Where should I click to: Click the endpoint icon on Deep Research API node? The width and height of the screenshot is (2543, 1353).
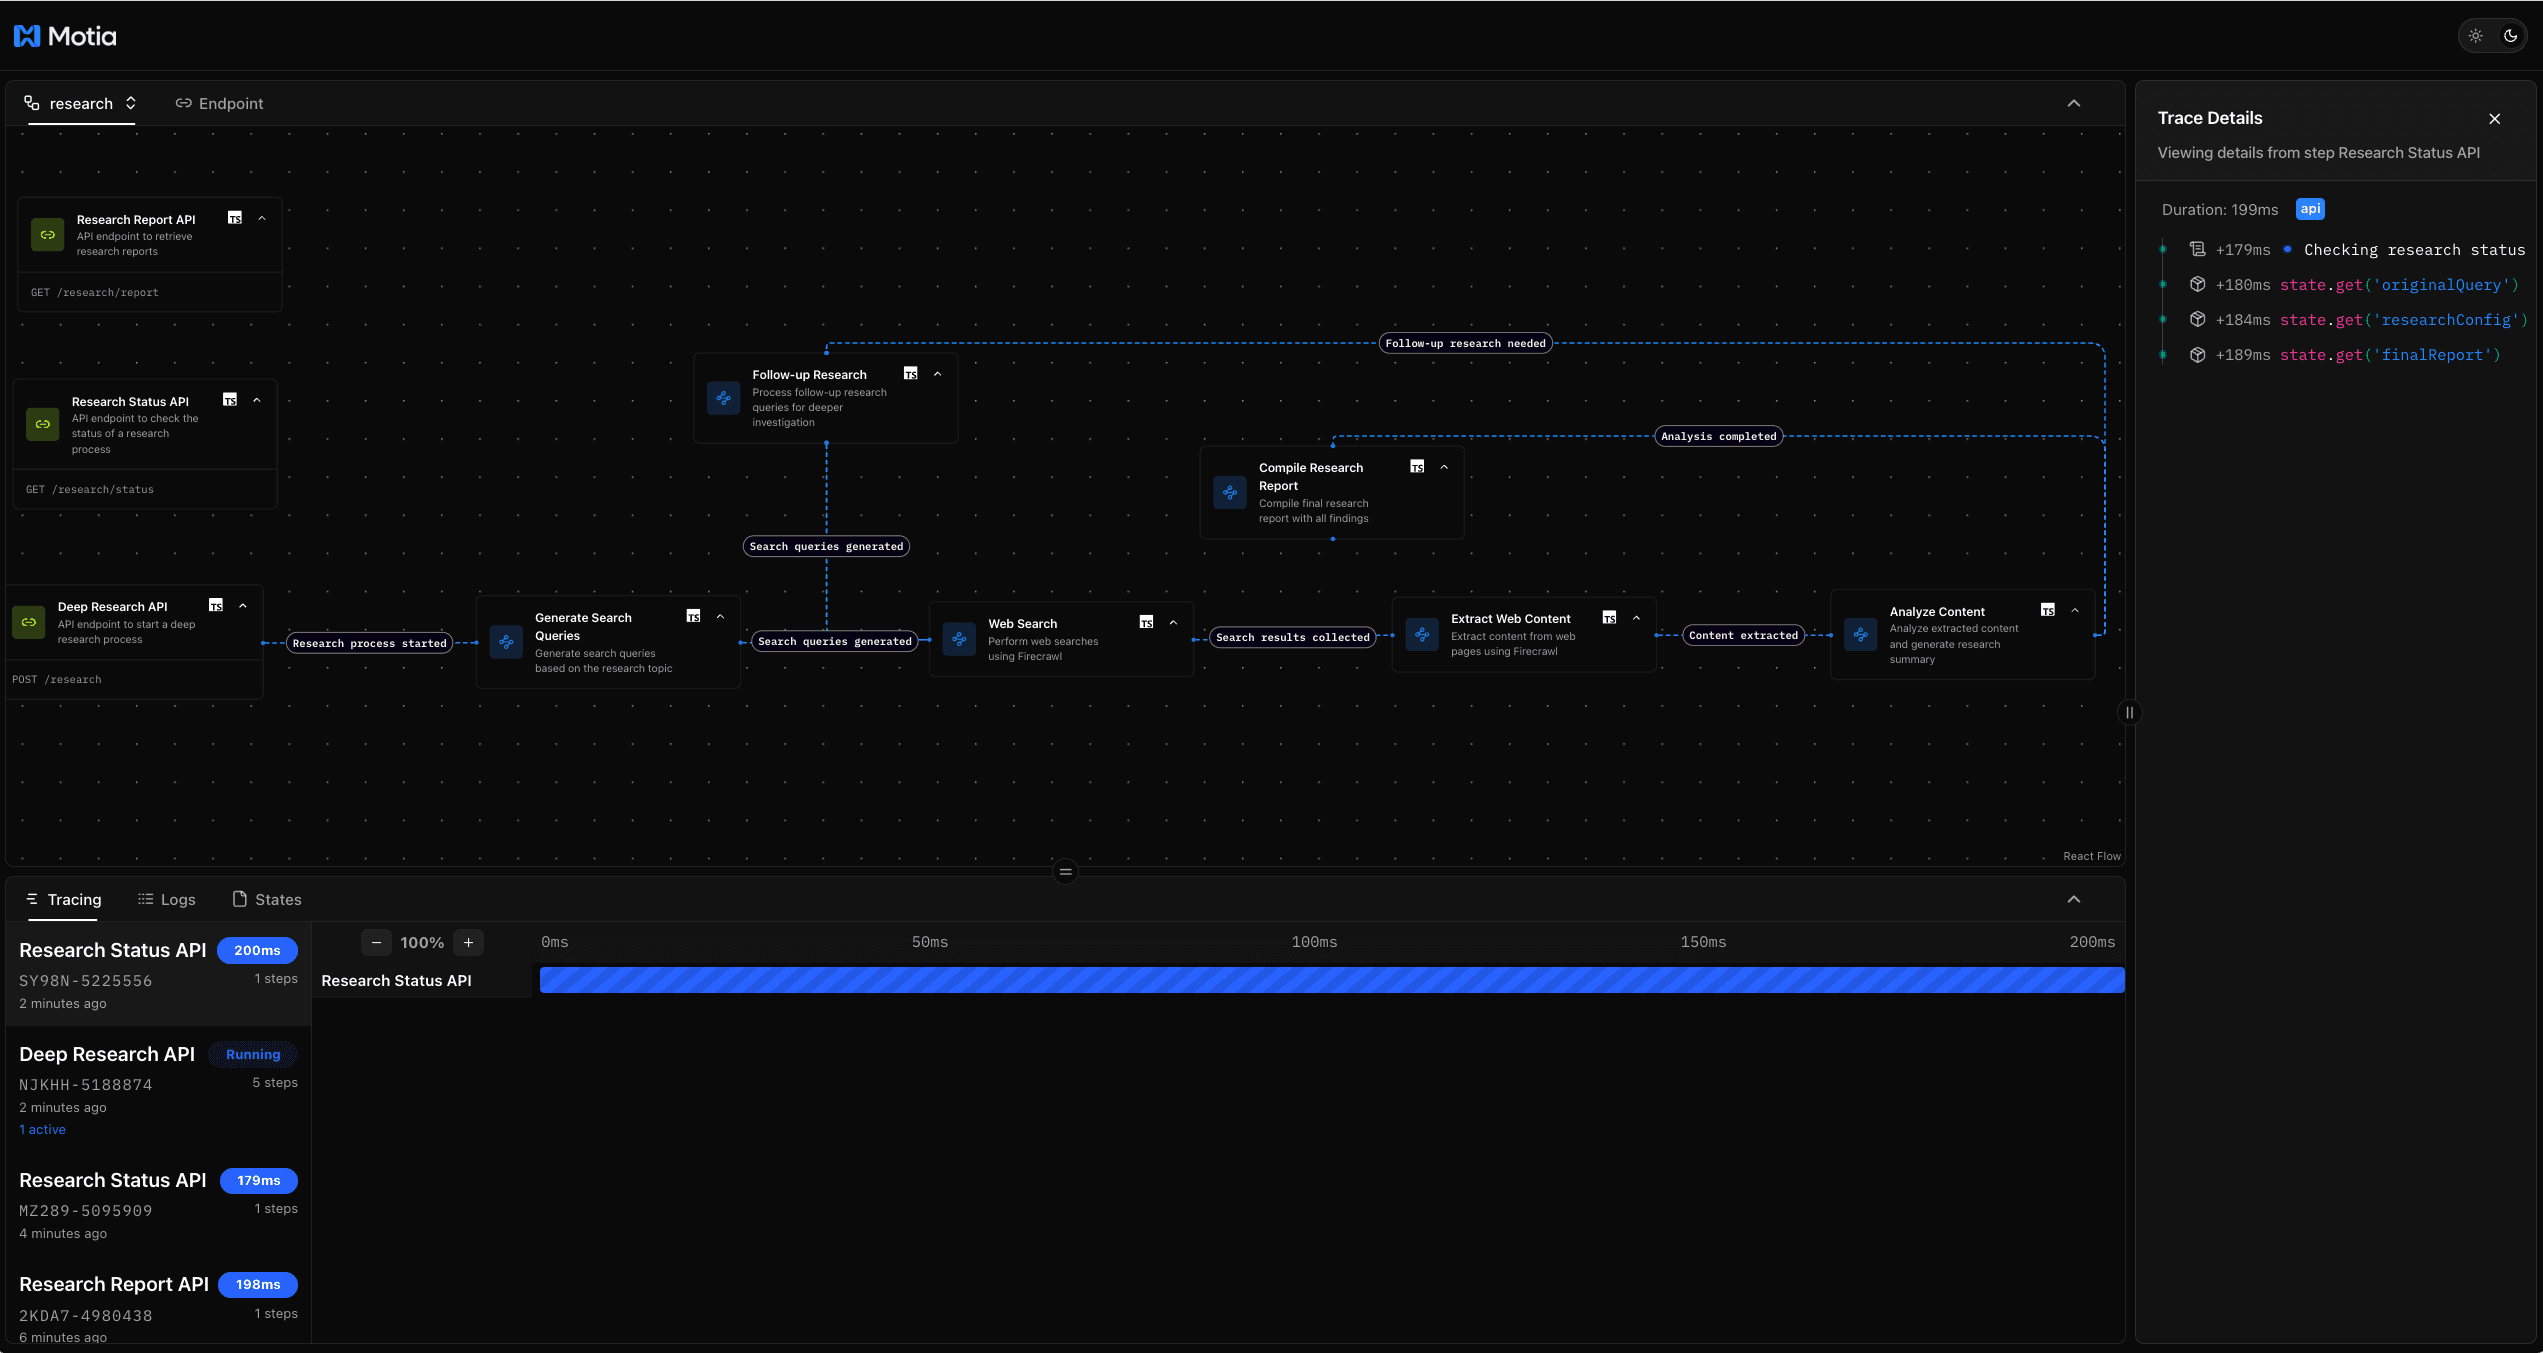pos(27,621)
